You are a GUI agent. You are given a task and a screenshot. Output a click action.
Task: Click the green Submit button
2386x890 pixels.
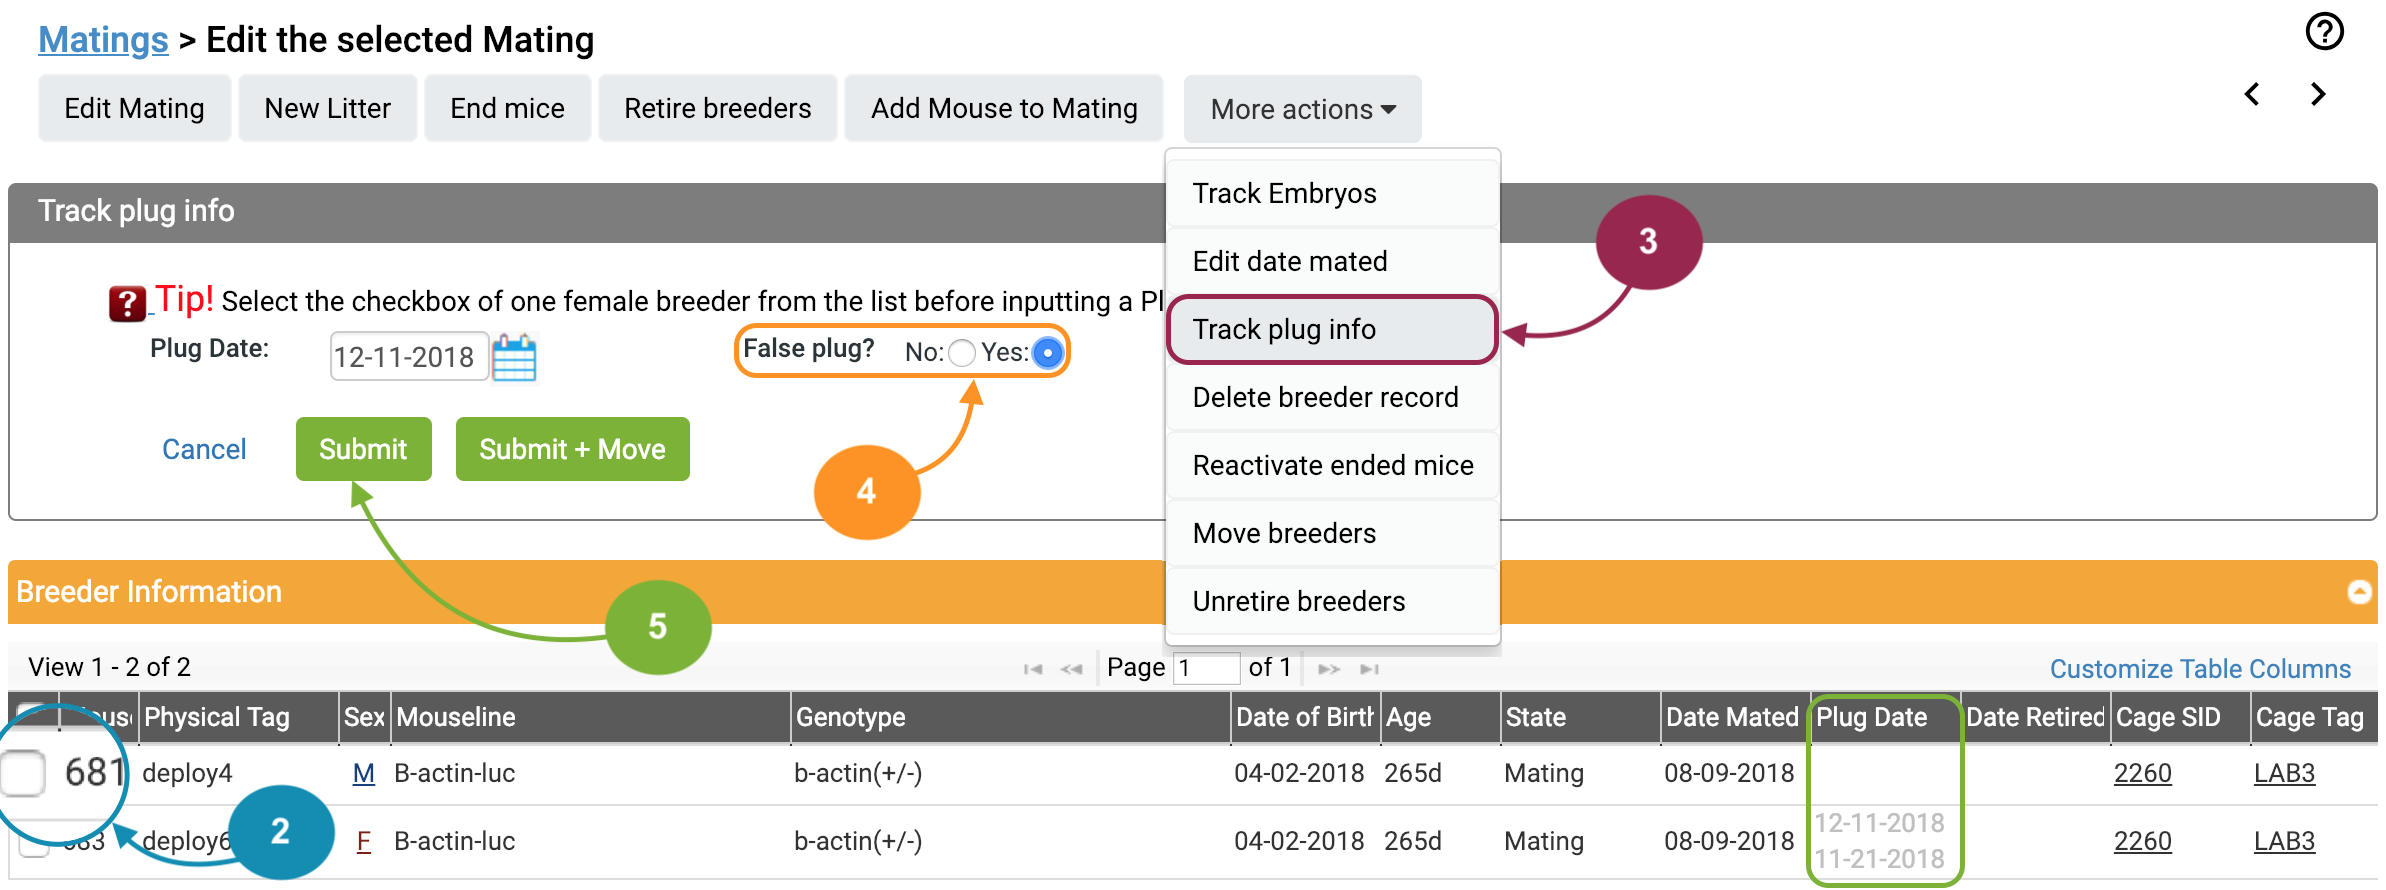pos(363,449)
